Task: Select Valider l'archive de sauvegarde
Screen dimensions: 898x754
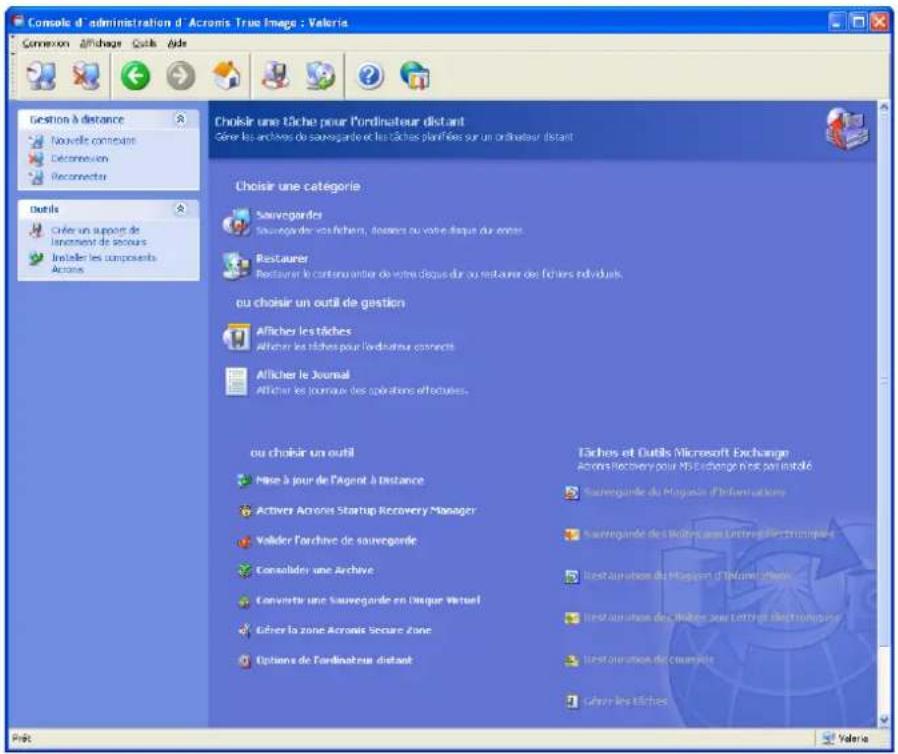Action: [336, 540]
